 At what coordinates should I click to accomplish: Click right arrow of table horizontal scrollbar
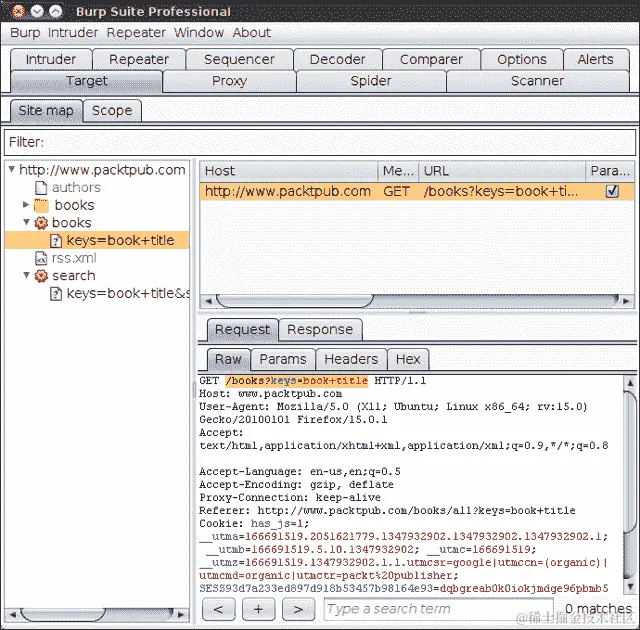click(626, 301)
